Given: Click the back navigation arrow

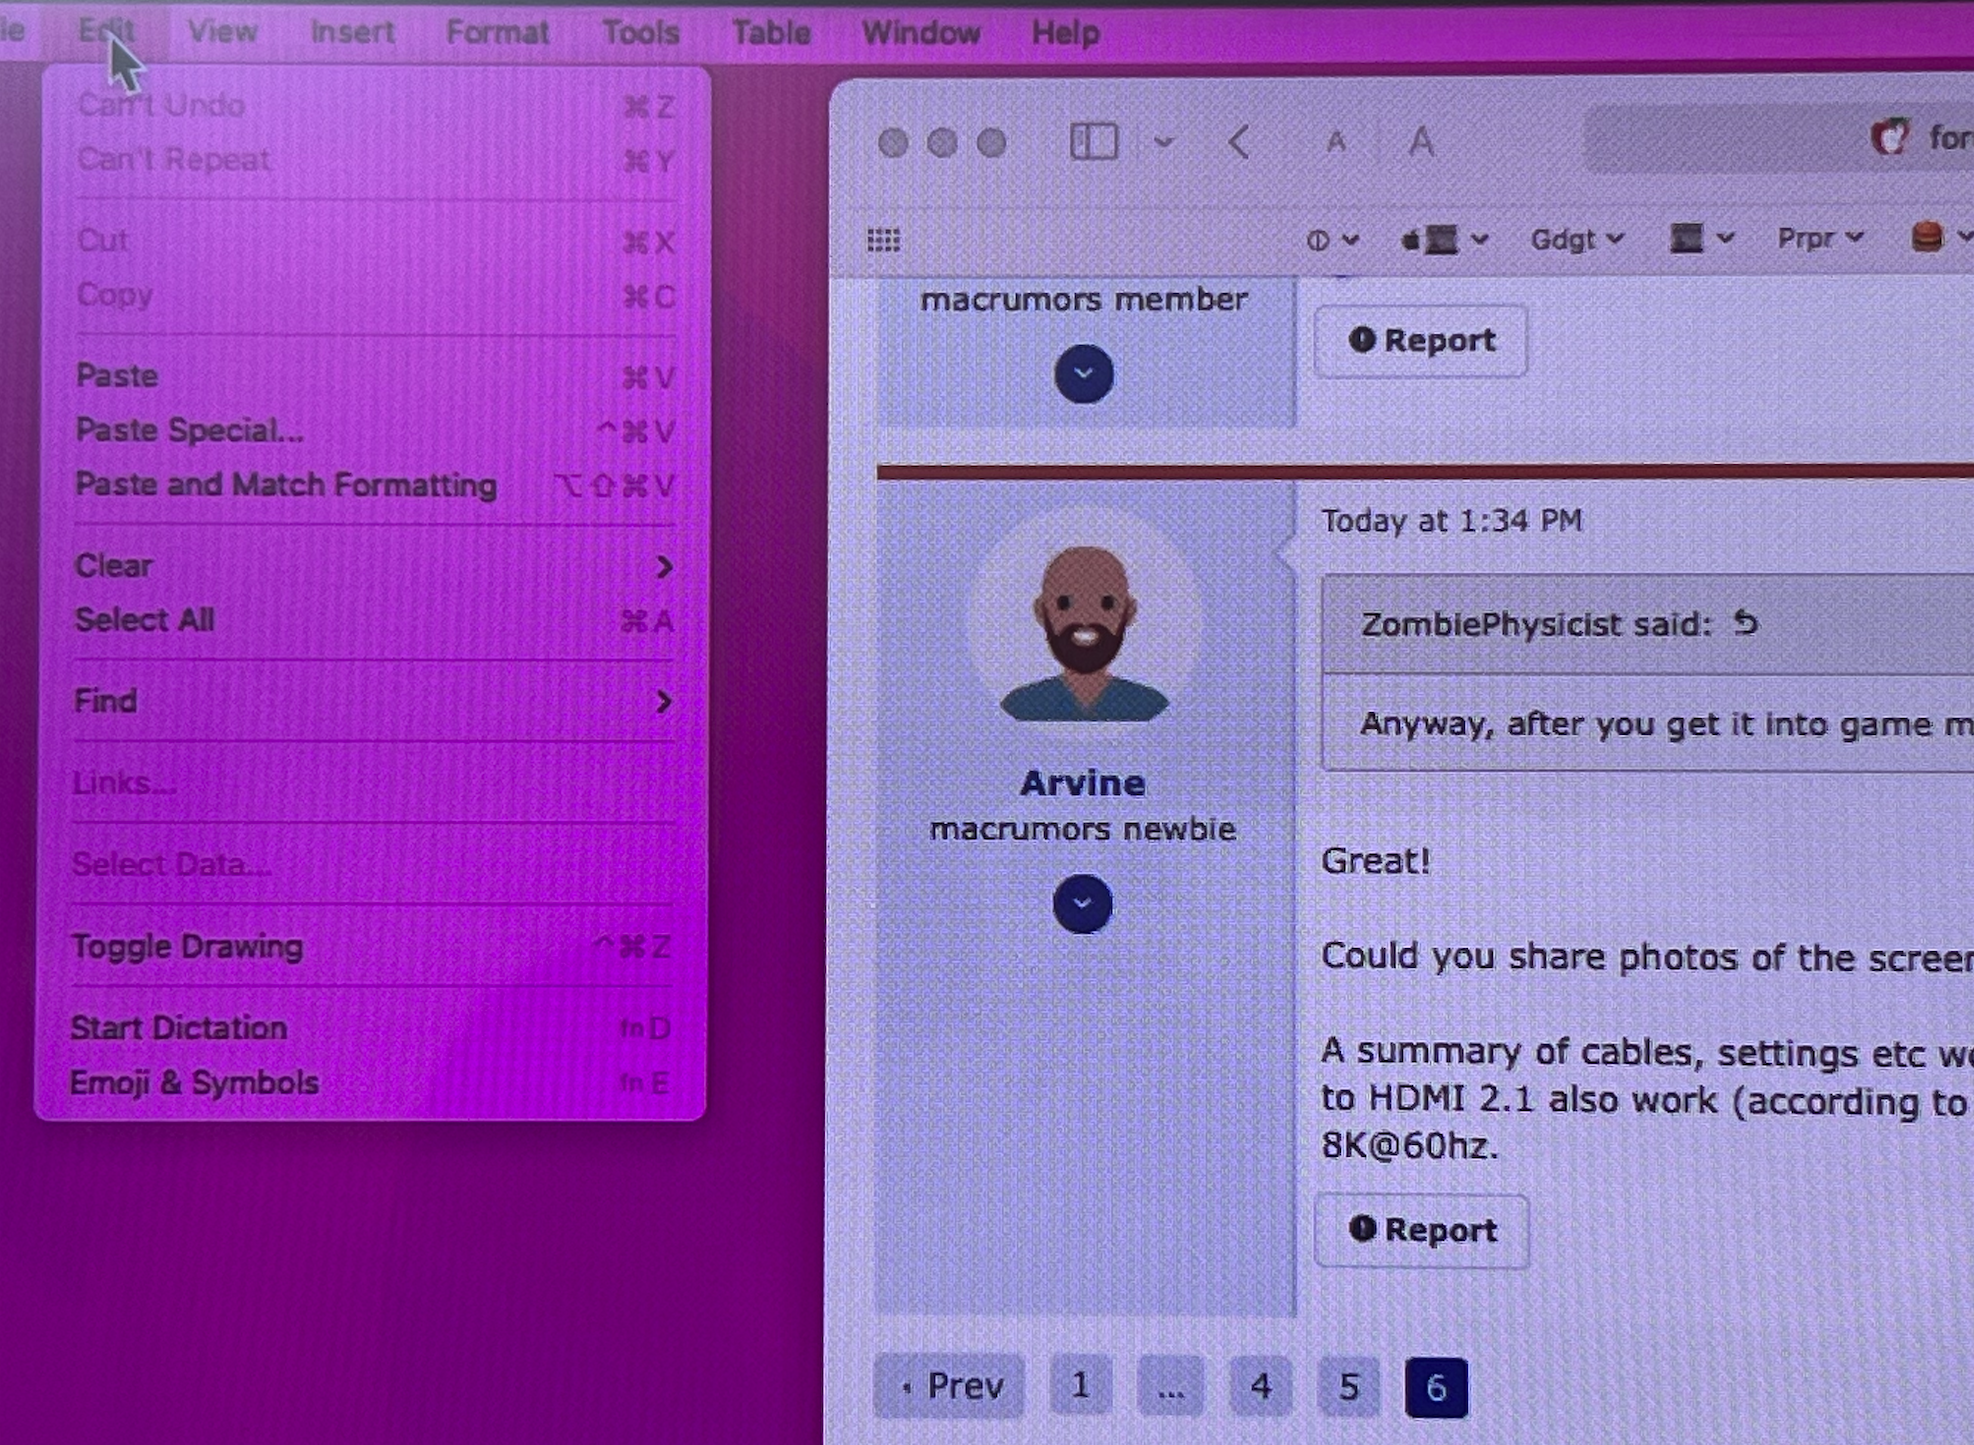Looking at the screenshot, I should tap(1239, 142).
